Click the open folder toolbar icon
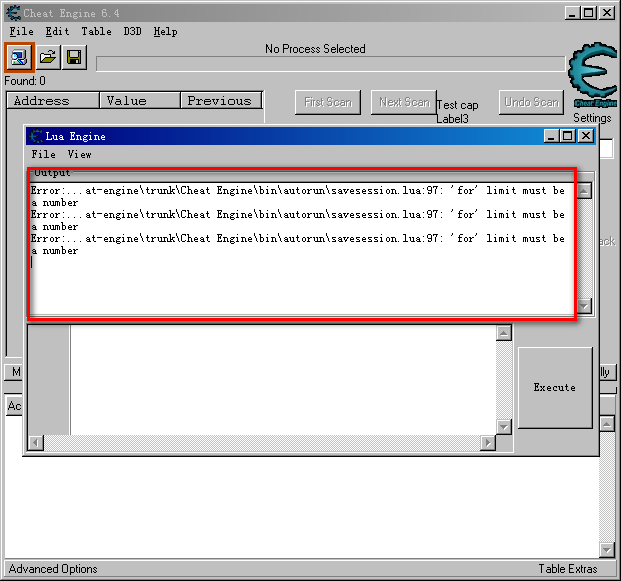Image resolution: width=621 pixels, height=581 pixels. coord(47,58)
